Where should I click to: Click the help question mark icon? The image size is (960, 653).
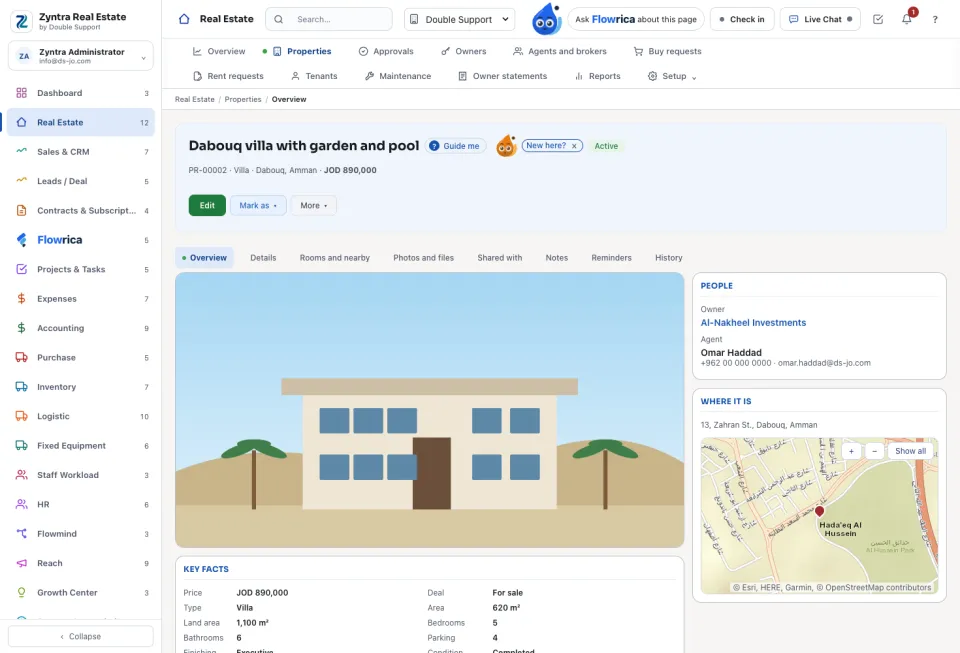934,20
